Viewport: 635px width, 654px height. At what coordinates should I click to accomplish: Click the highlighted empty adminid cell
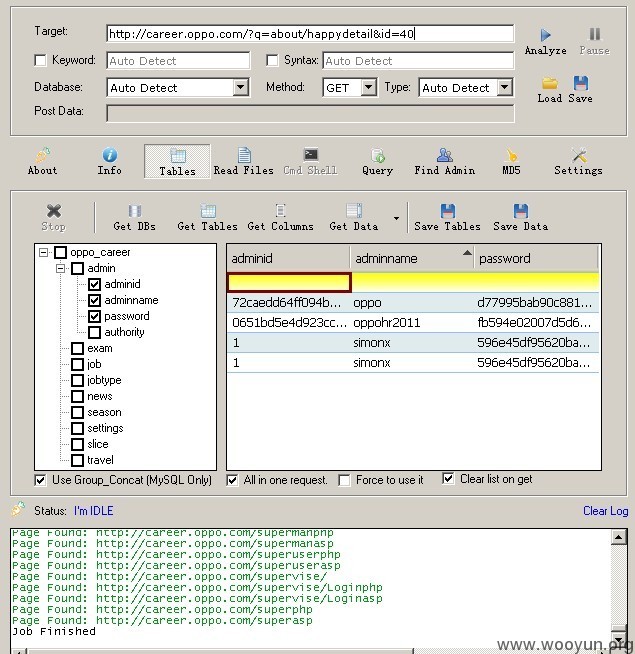click(289, 282)
